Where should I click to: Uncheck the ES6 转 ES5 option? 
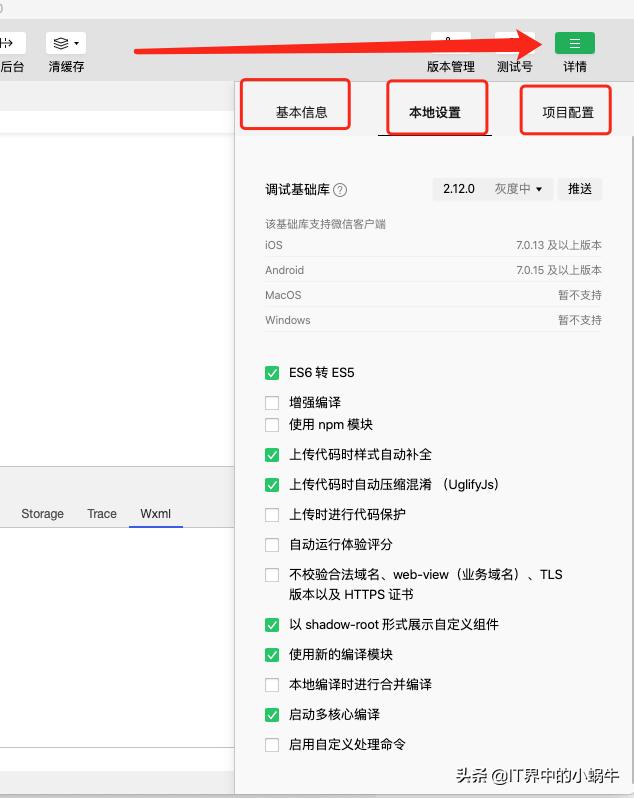pos(272,373)
